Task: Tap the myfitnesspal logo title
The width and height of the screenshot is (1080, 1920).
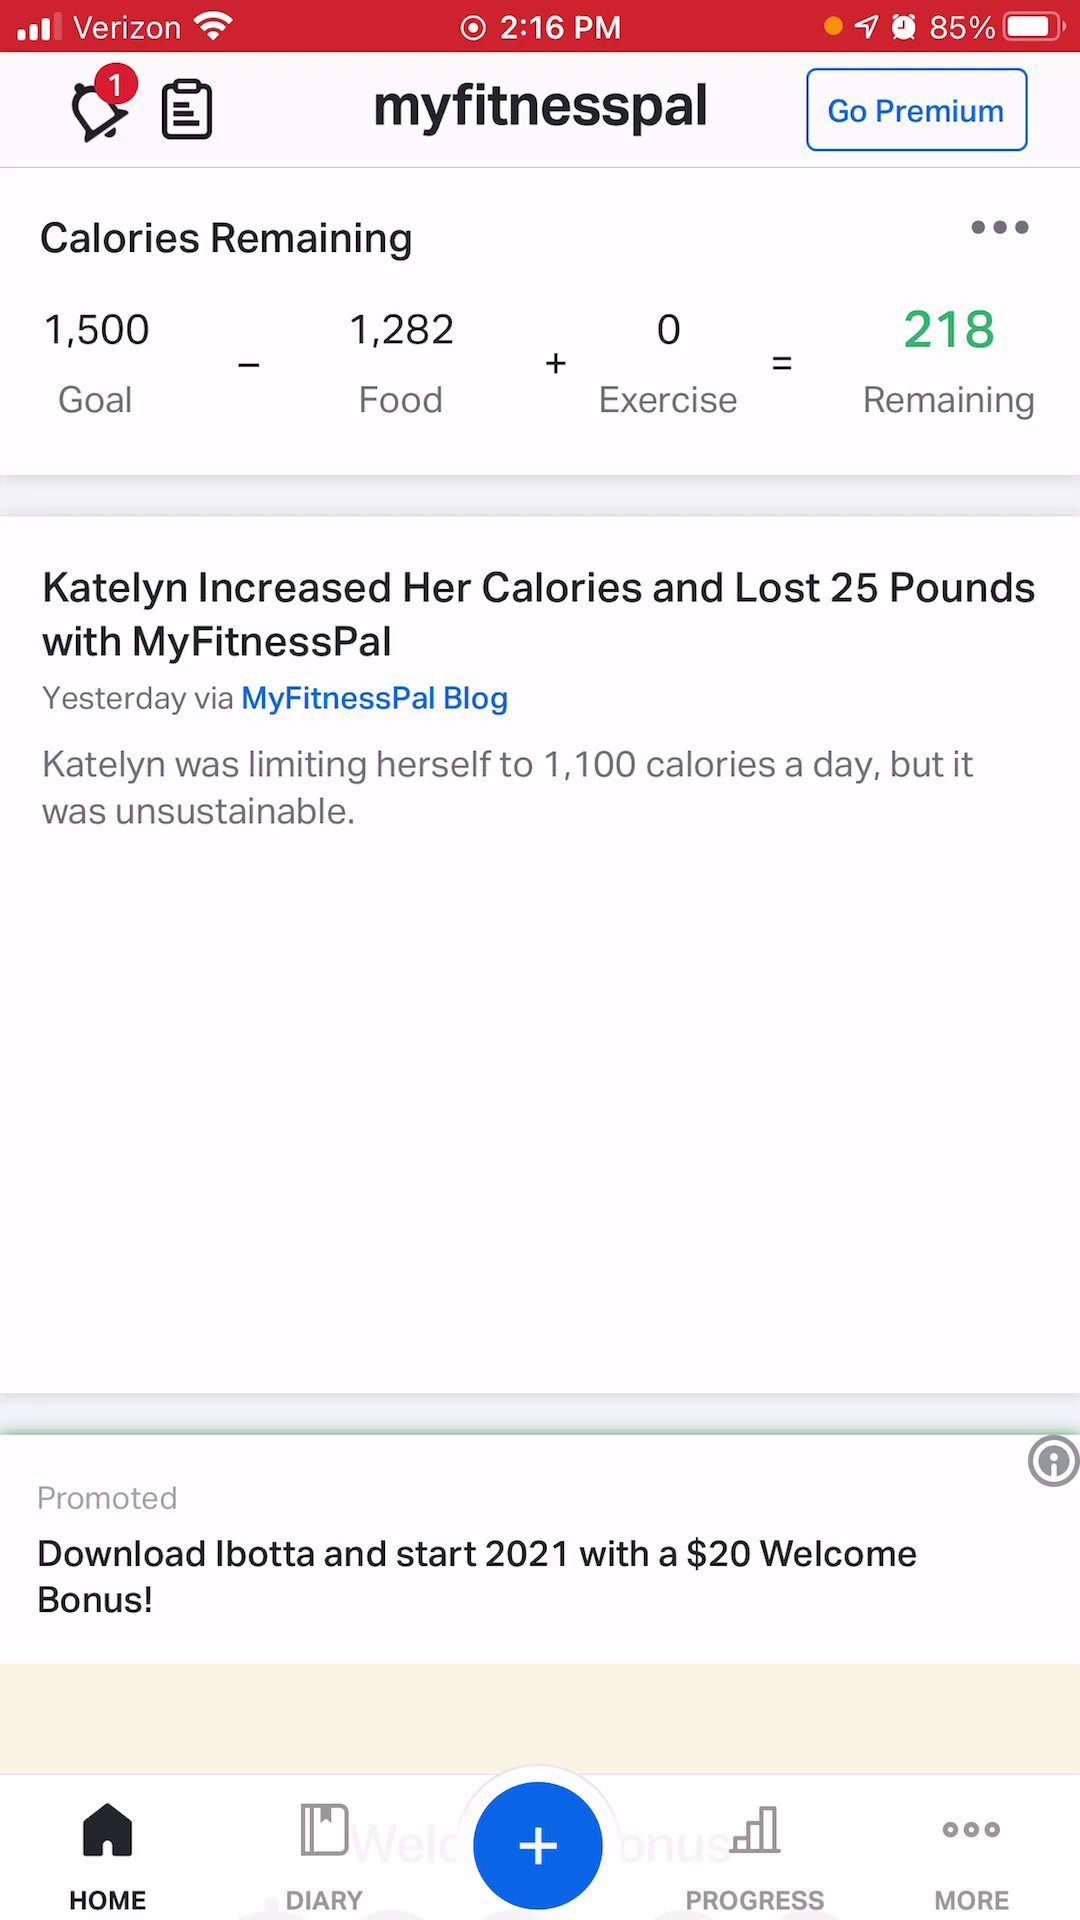Action: (x=540, y=107)
